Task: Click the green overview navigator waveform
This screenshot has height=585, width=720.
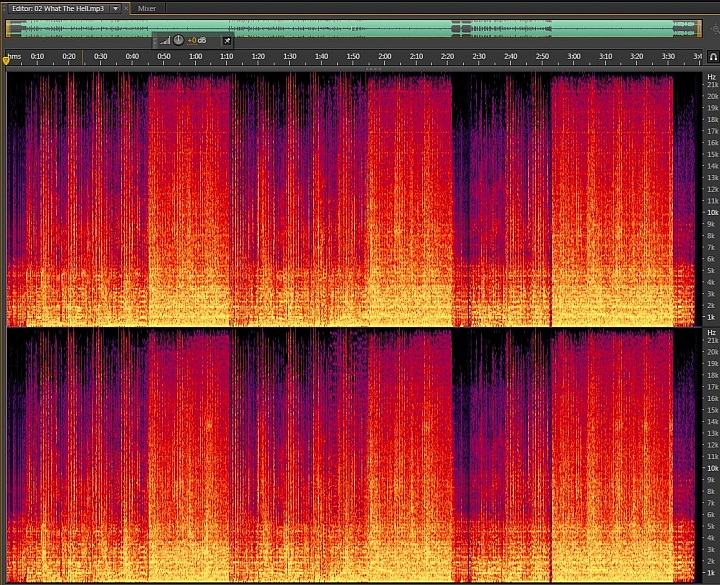Action: tap(354, 28)
